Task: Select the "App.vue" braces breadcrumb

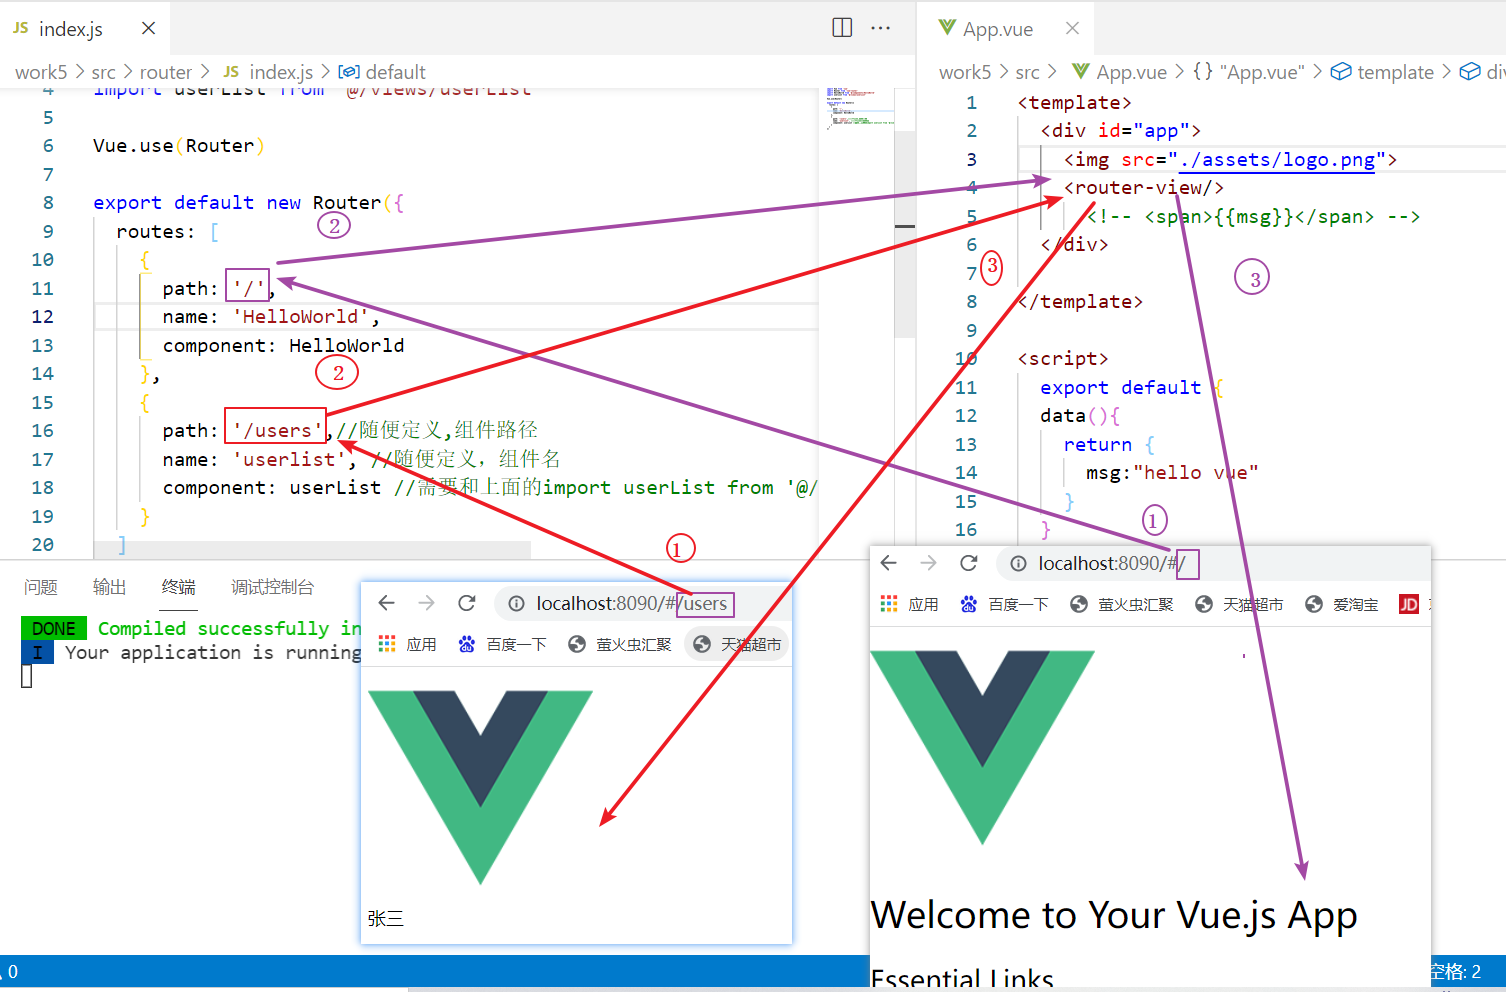Action: (1249, 72)
